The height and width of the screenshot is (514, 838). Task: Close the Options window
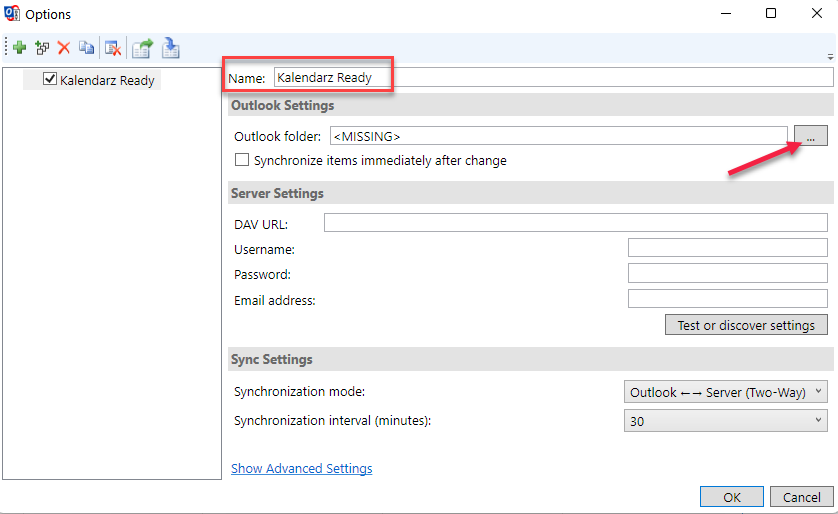817,13
